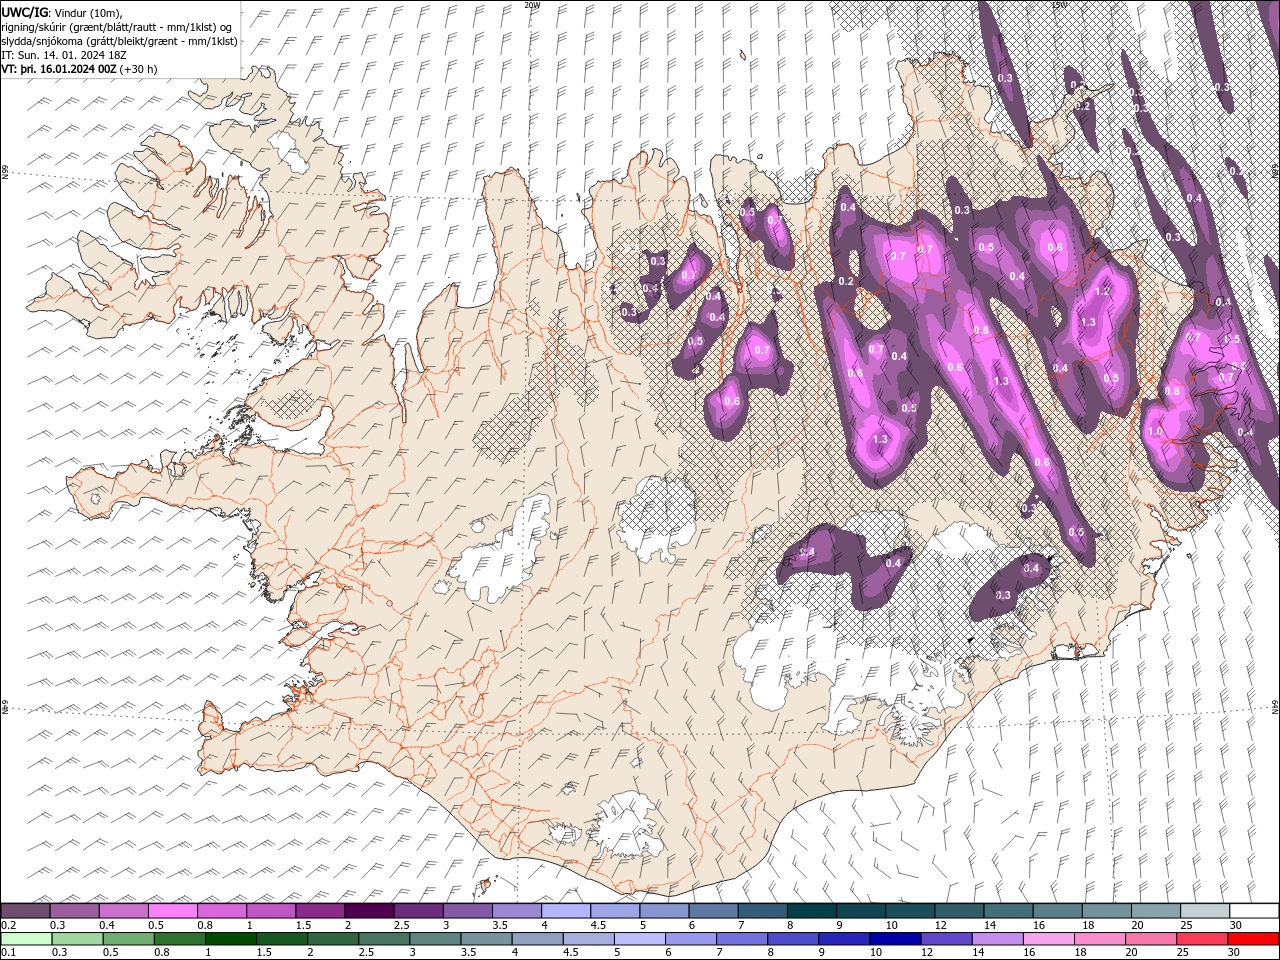Pick the lower legend swatch labeled 6
The width and height of the screenshot is (1280, 960).
pyautogui.click(x=691, y=939)
